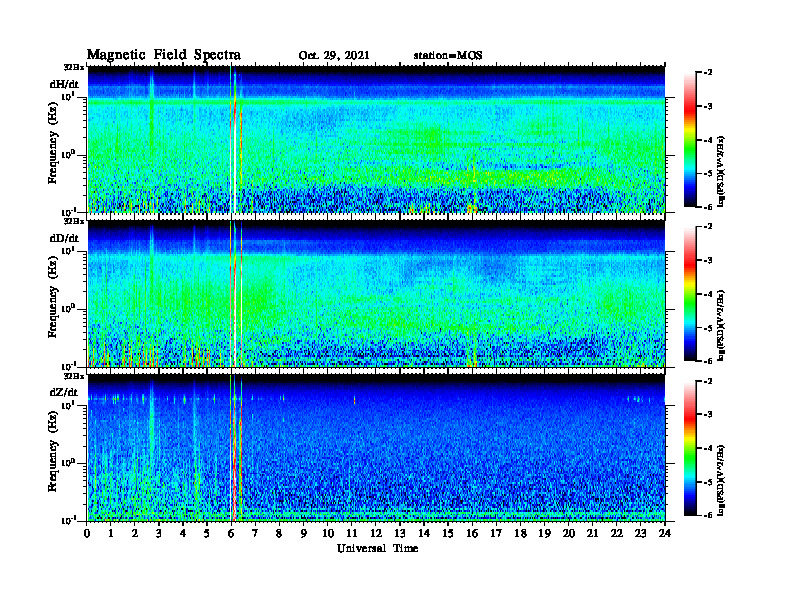This screenshot has height=612, width=792.
Task: Click inside the dH/dt spectrogram plot
Action: [376, 139]
